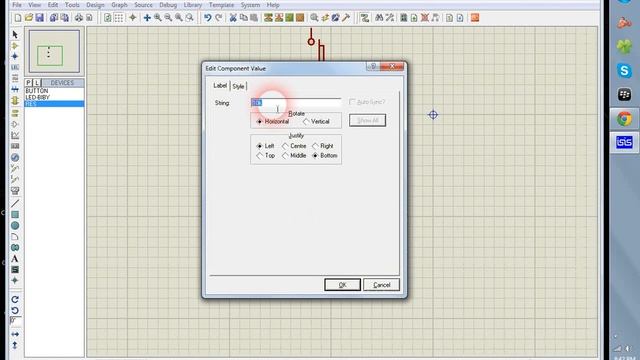Select the Junction Dot tool
Viewport: 640px width, 360px height.
tap(15, 56)
